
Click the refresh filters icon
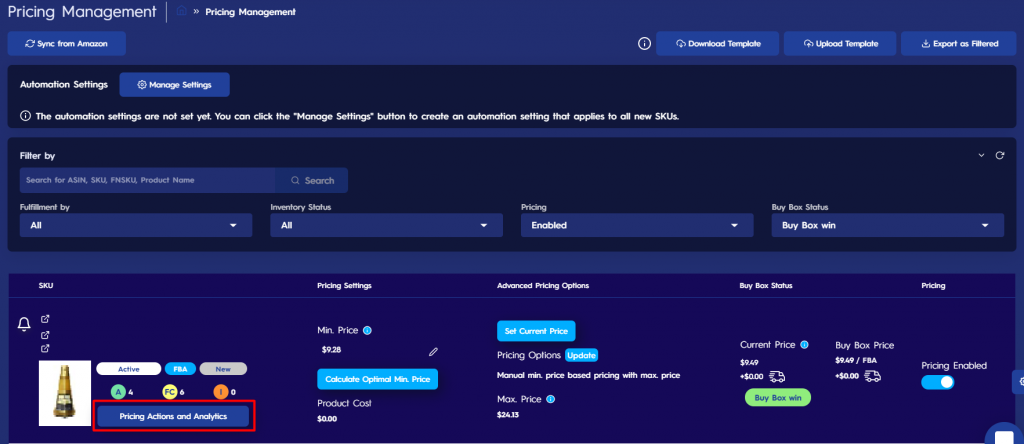[x=999, y=155]
